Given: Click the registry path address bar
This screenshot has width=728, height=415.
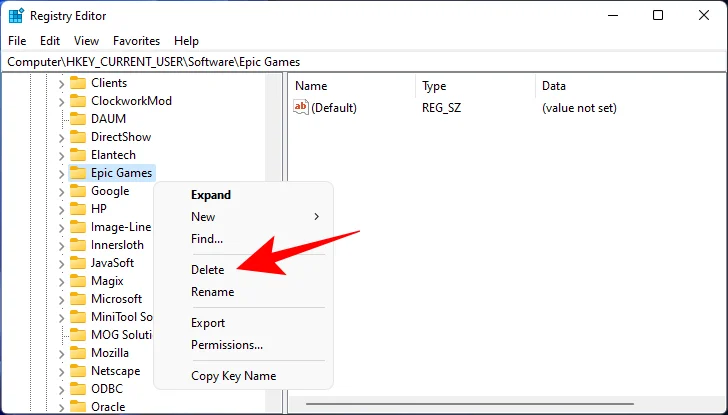Looking at the screenshot, I should [360, 62].
